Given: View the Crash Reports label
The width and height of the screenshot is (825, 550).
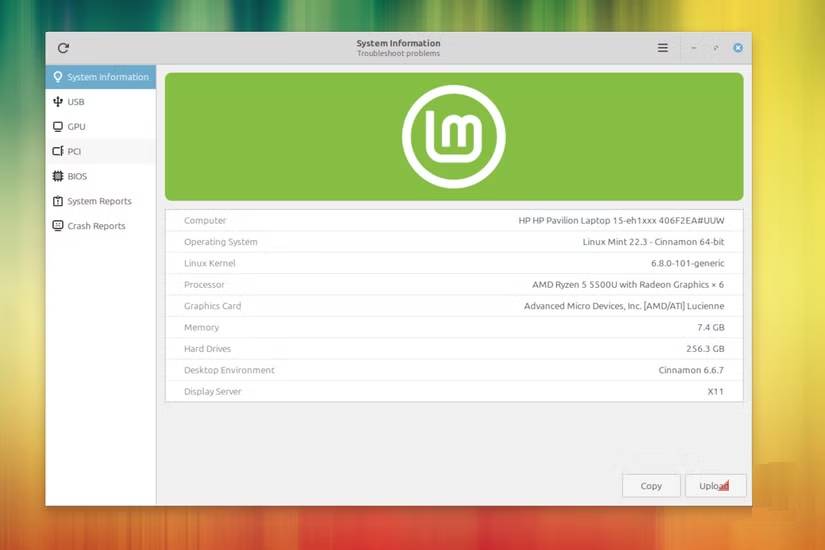Looking at the screenshot, I should [x=96, y=226].
